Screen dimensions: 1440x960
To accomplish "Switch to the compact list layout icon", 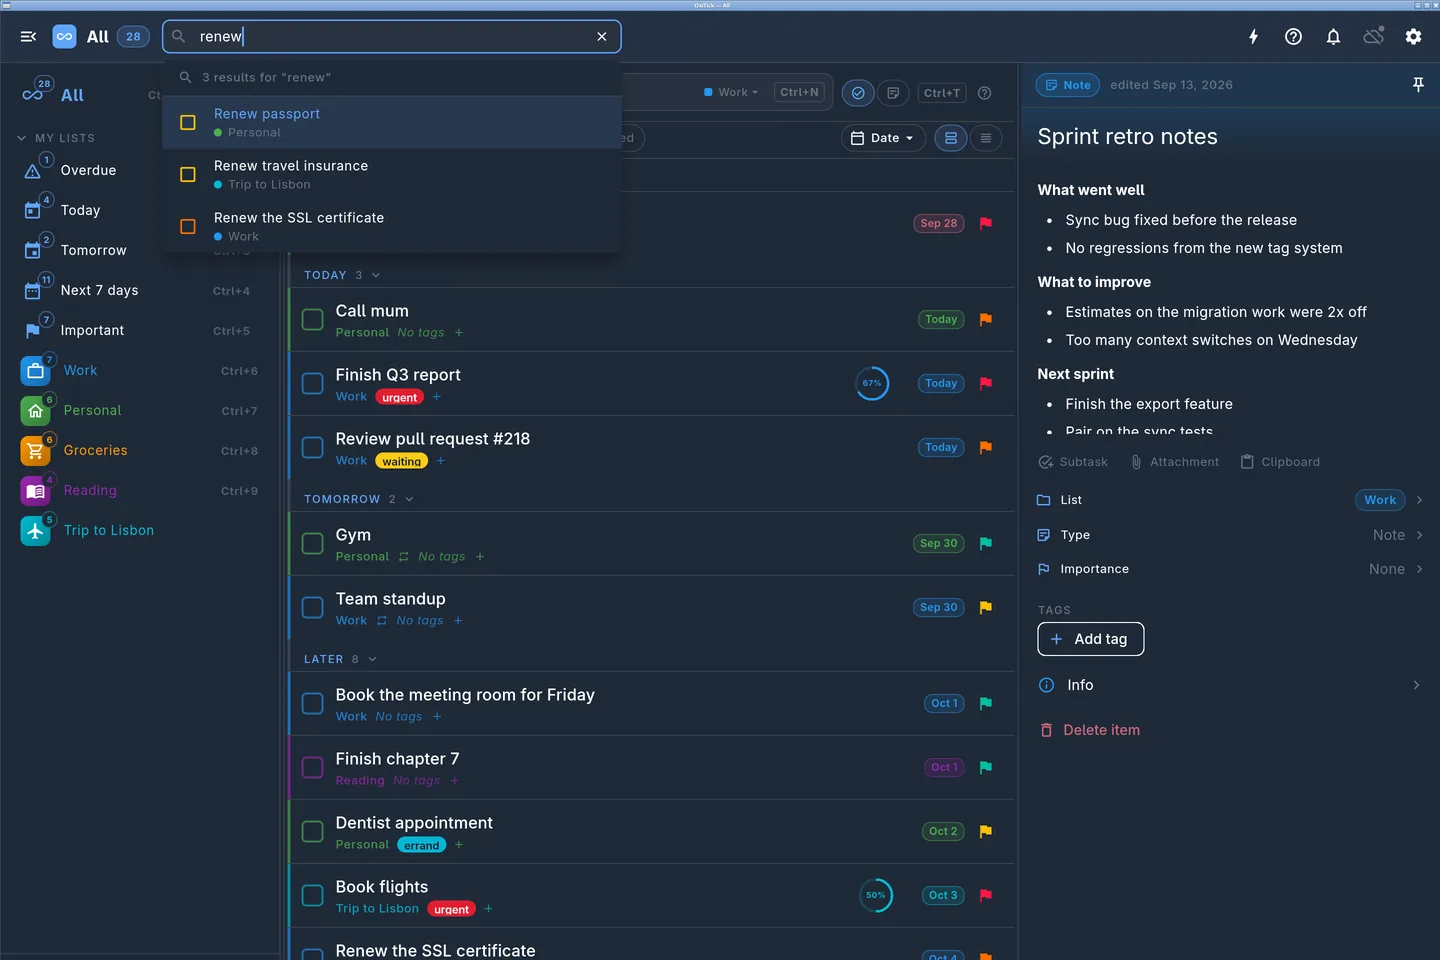I will click(986, 138).
